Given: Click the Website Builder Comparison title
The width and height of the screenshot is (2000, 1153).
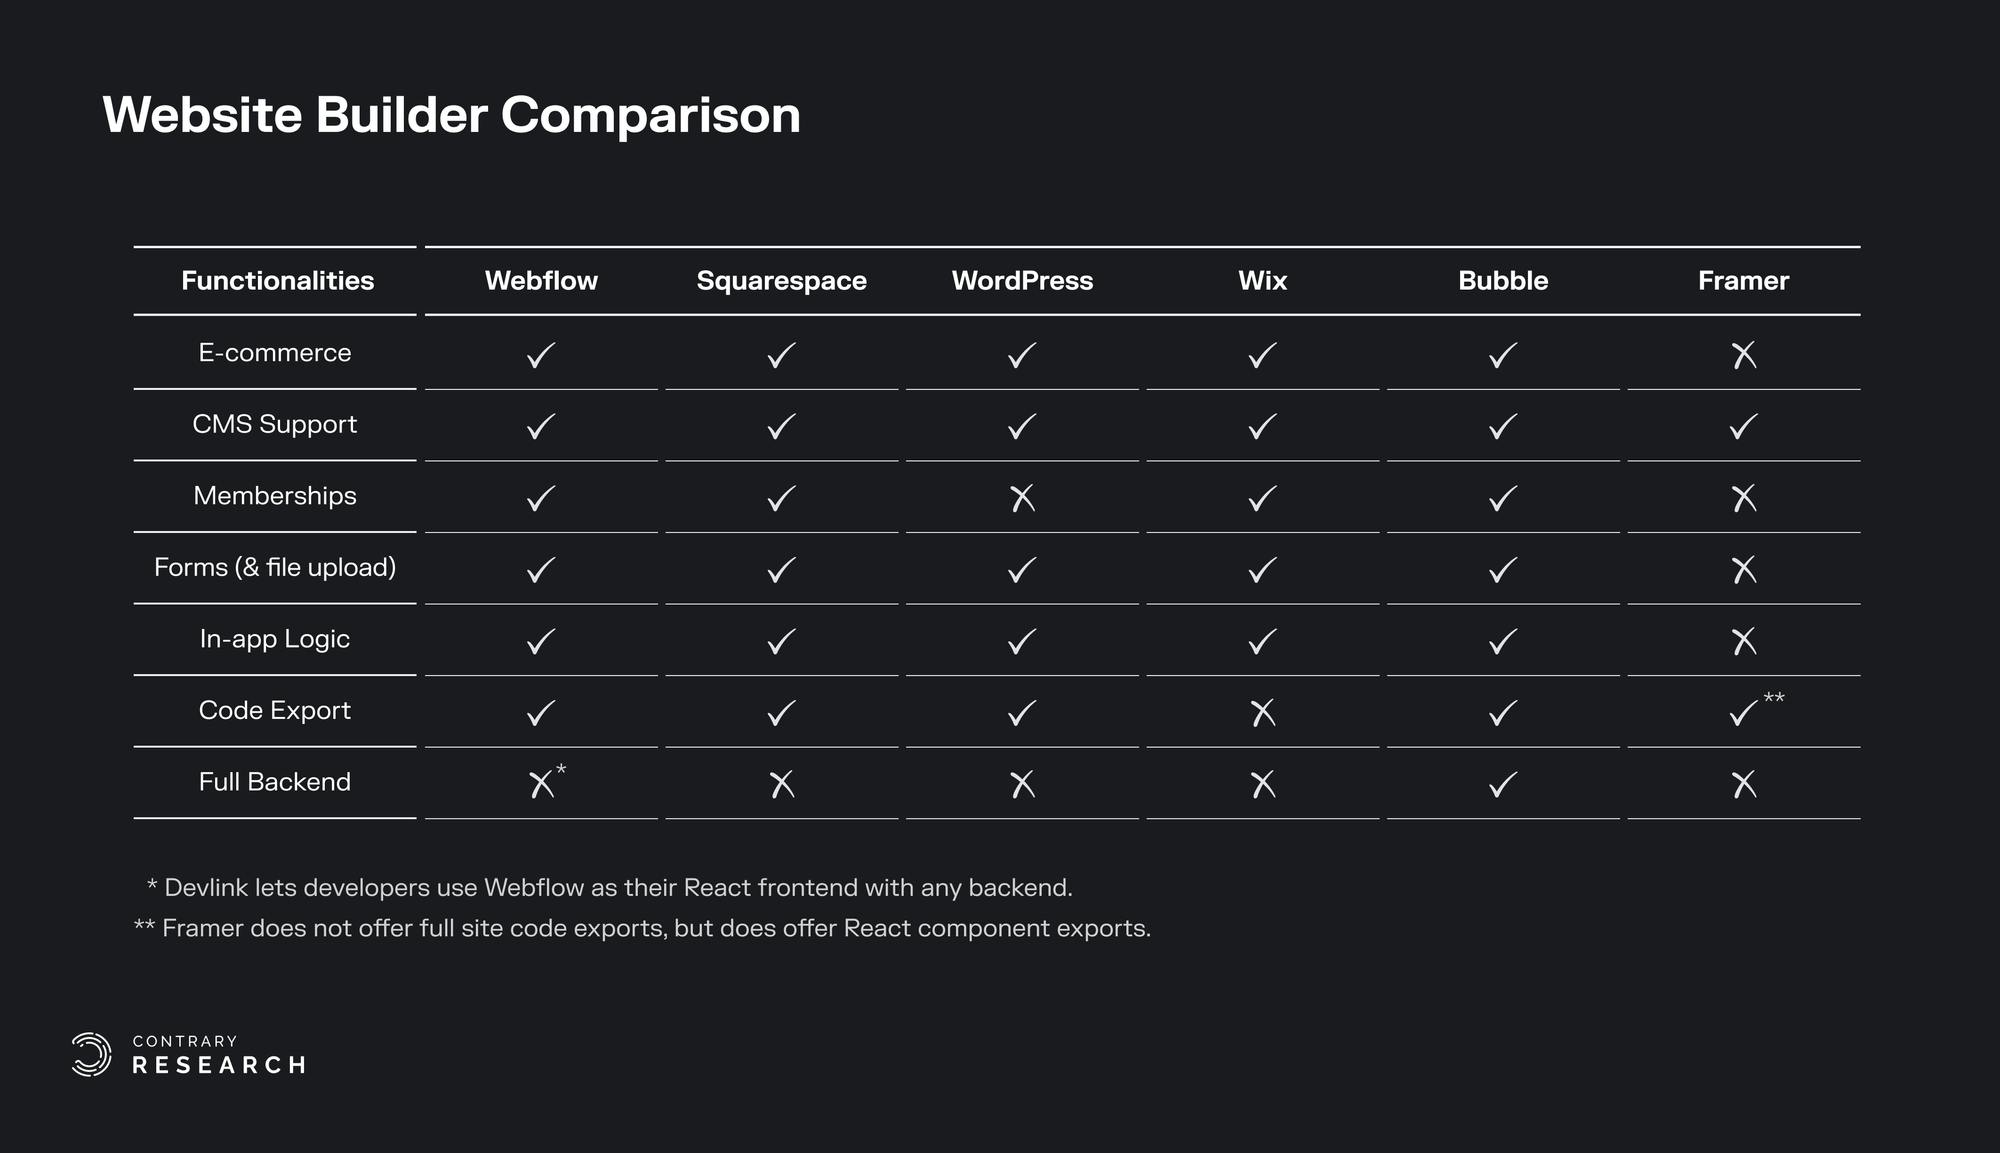Looking at the screenshot, I should coord(451,115).
